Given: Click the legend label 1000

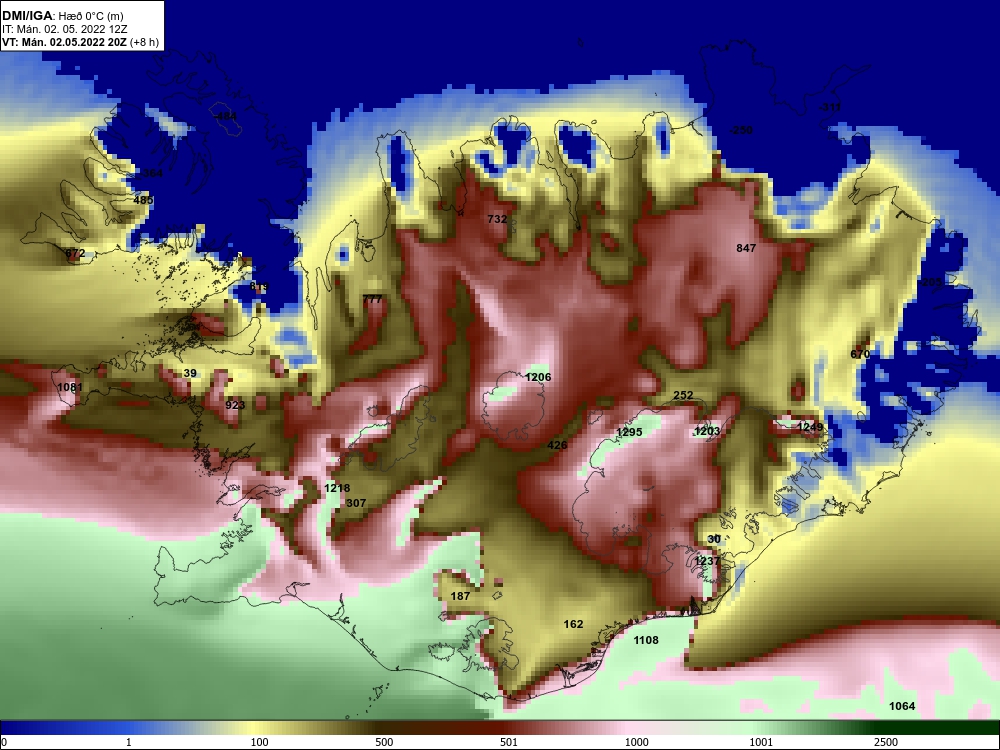Looking at the screenshot, I should tap(636, 742).
